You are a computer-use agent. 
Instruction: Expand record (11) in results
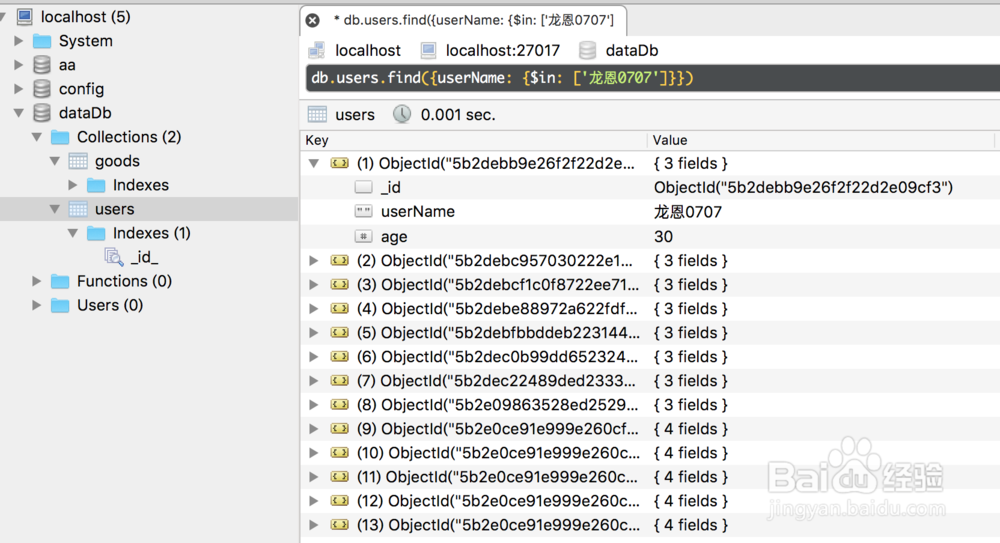pyautogui.click(x=314, y=477)
